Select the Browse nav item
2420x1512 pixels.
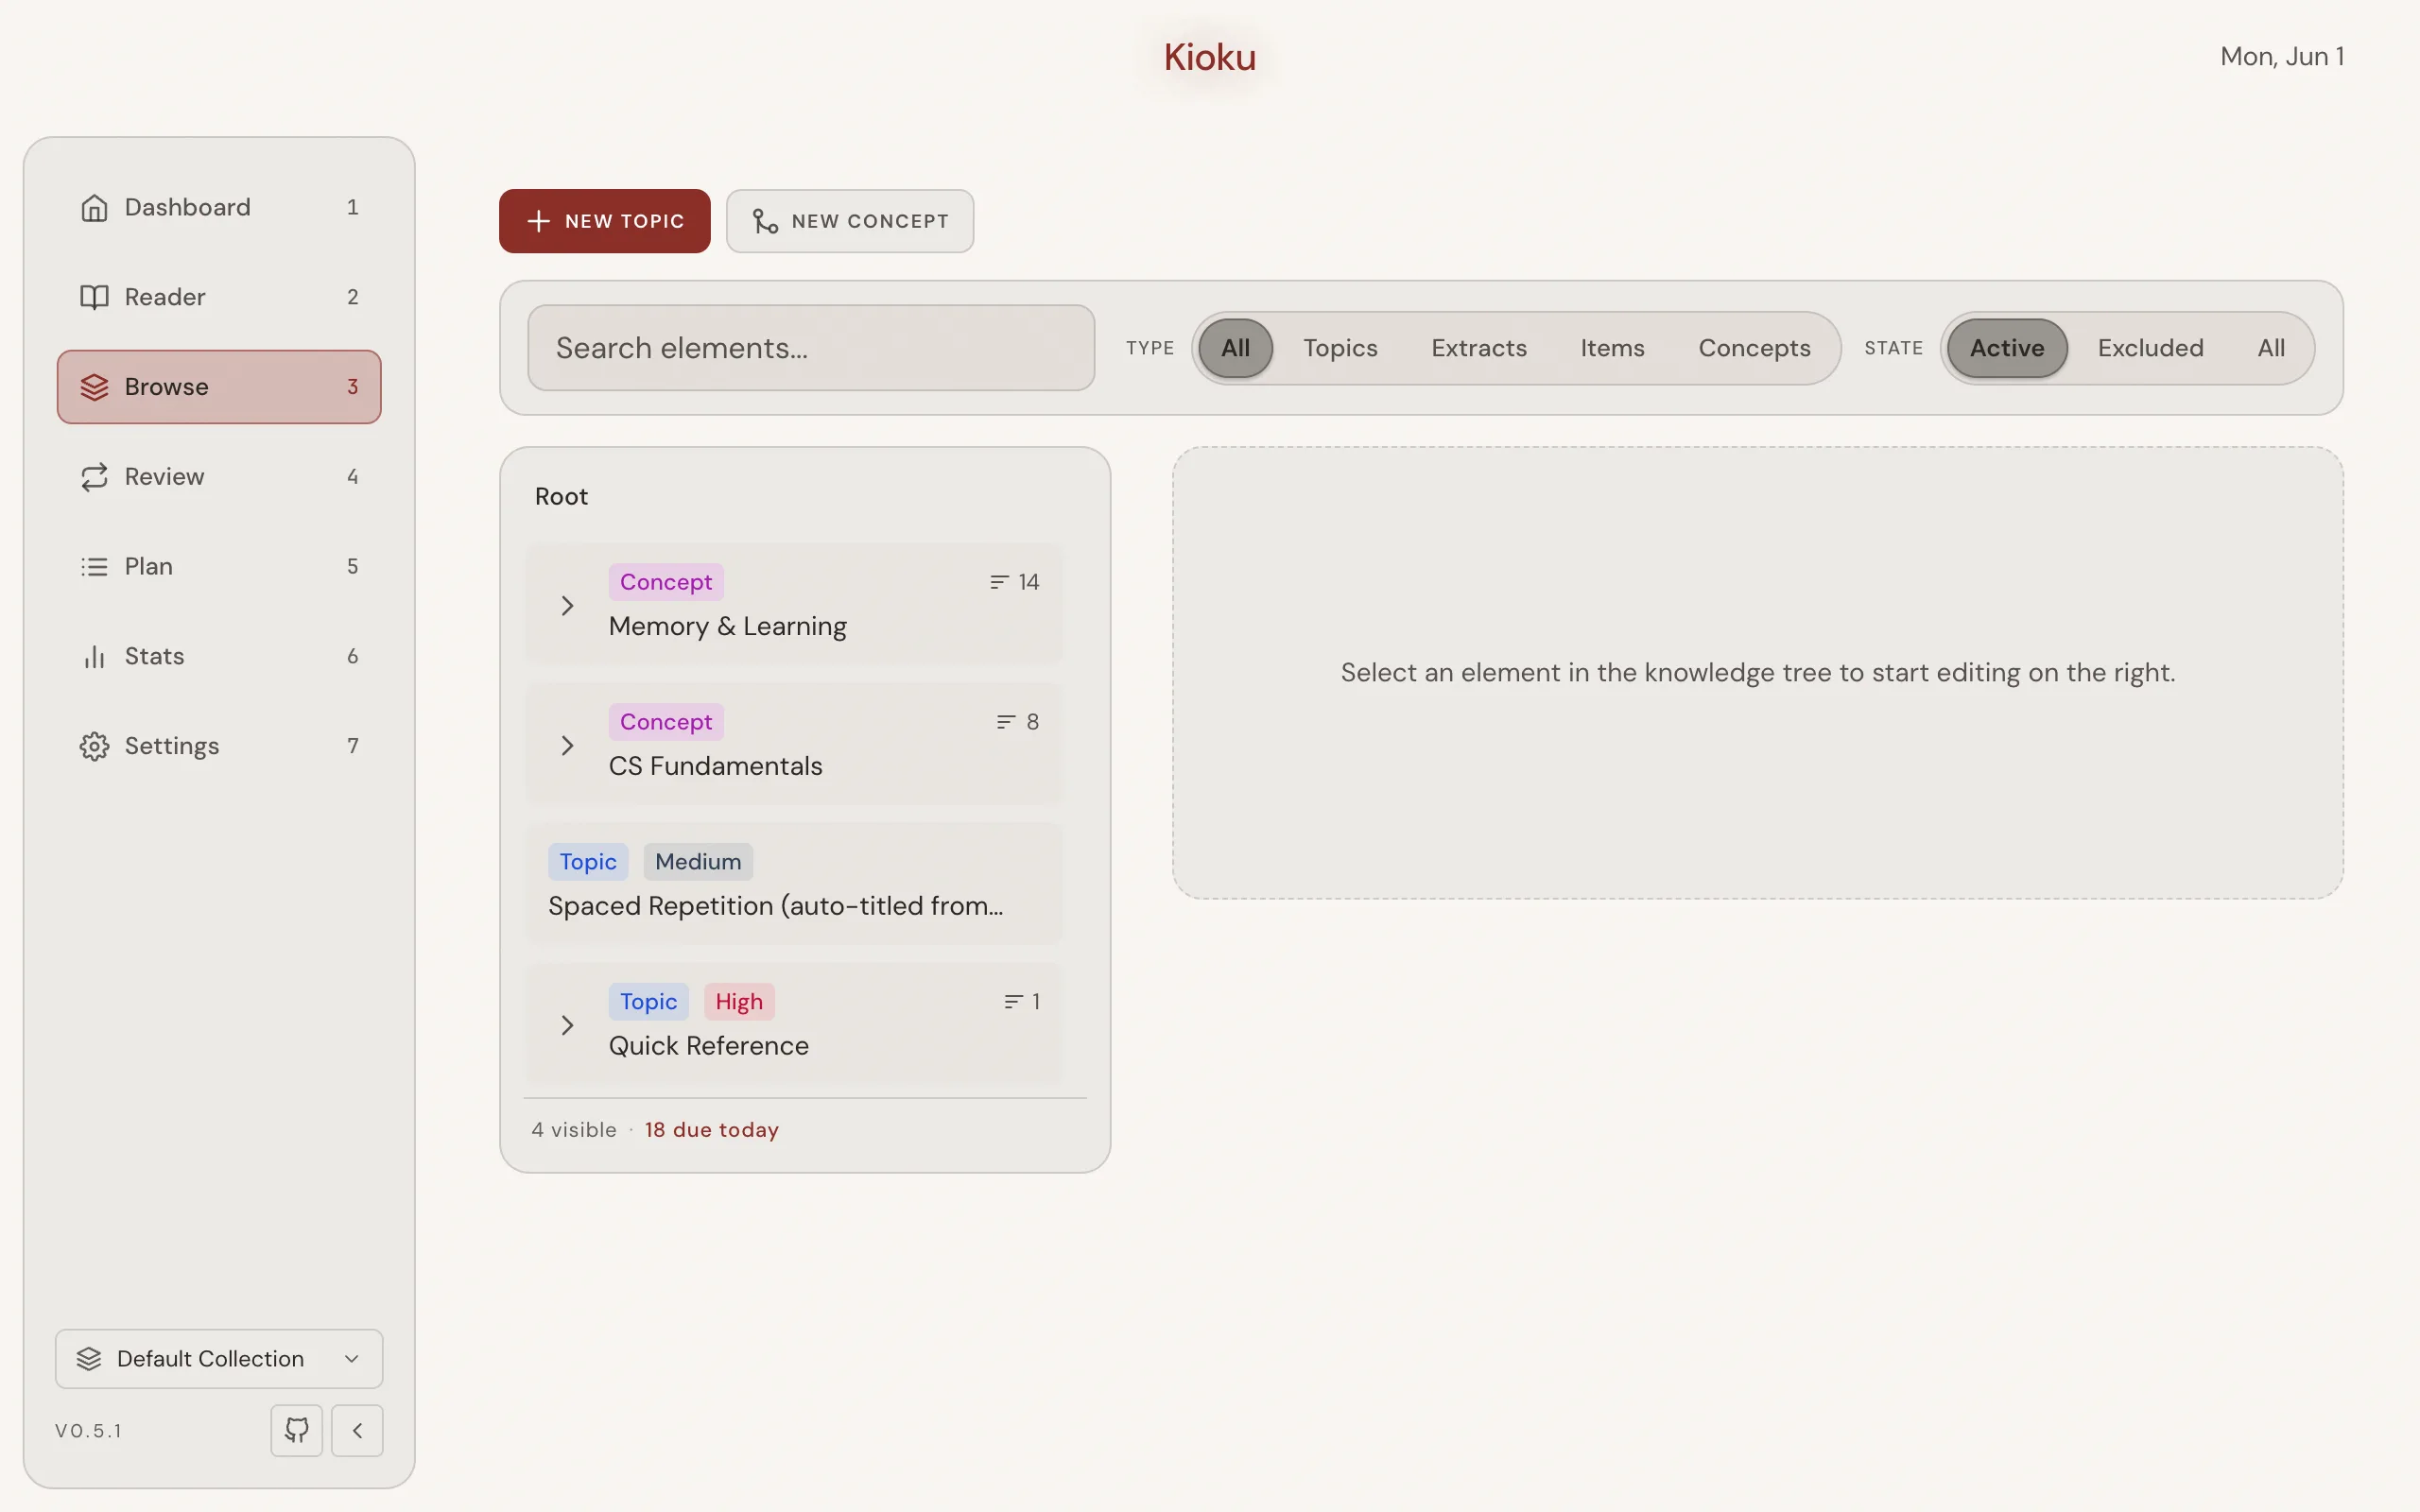click(x=219, y=387)
